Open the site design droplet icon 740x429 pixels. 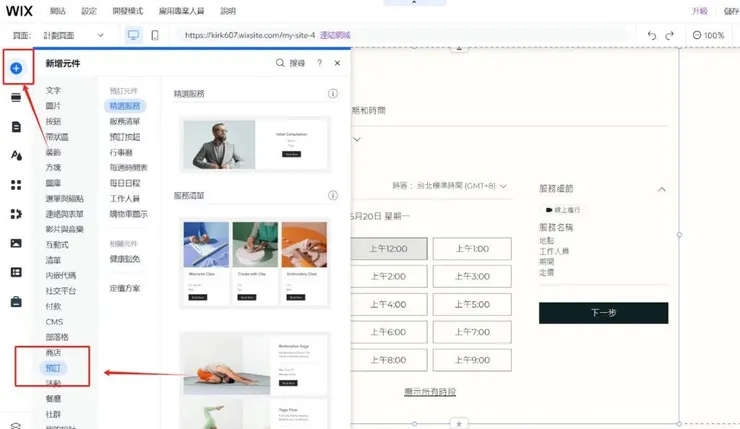click(x=16, y=155)
